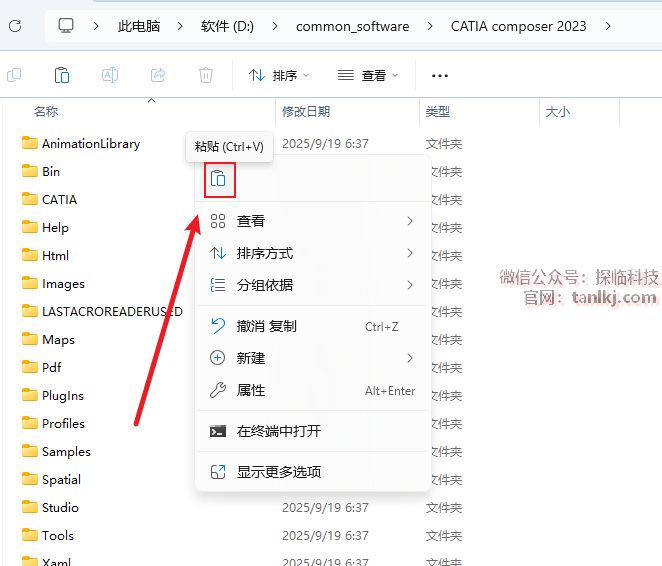Viewport: 662px width, 566px height.
Task: Click the Bin folder's icon
Action: pos(30,171)
